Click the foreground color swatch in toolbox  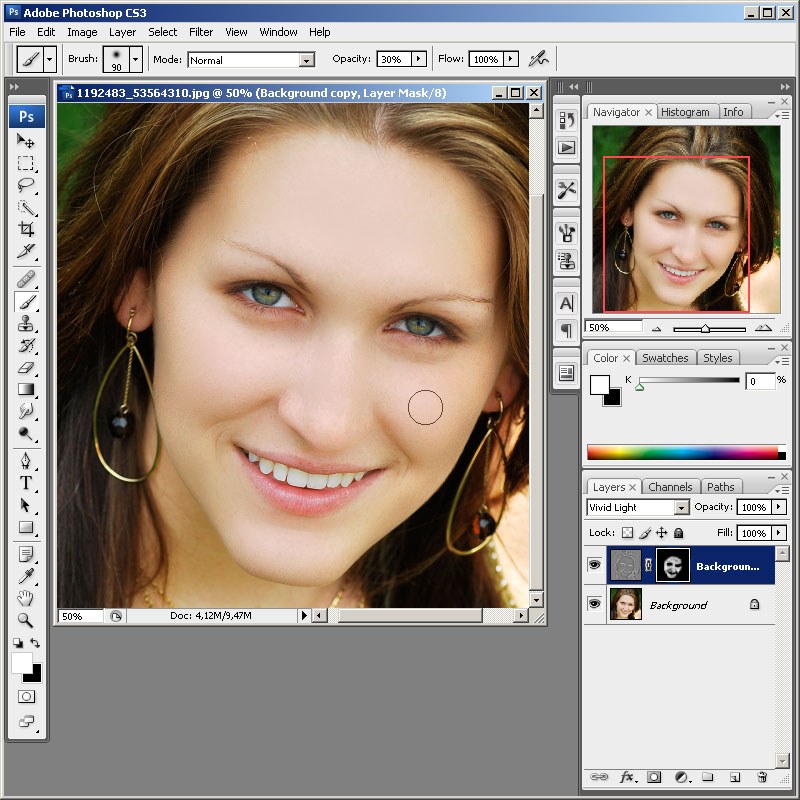click(x=22, y=663)
